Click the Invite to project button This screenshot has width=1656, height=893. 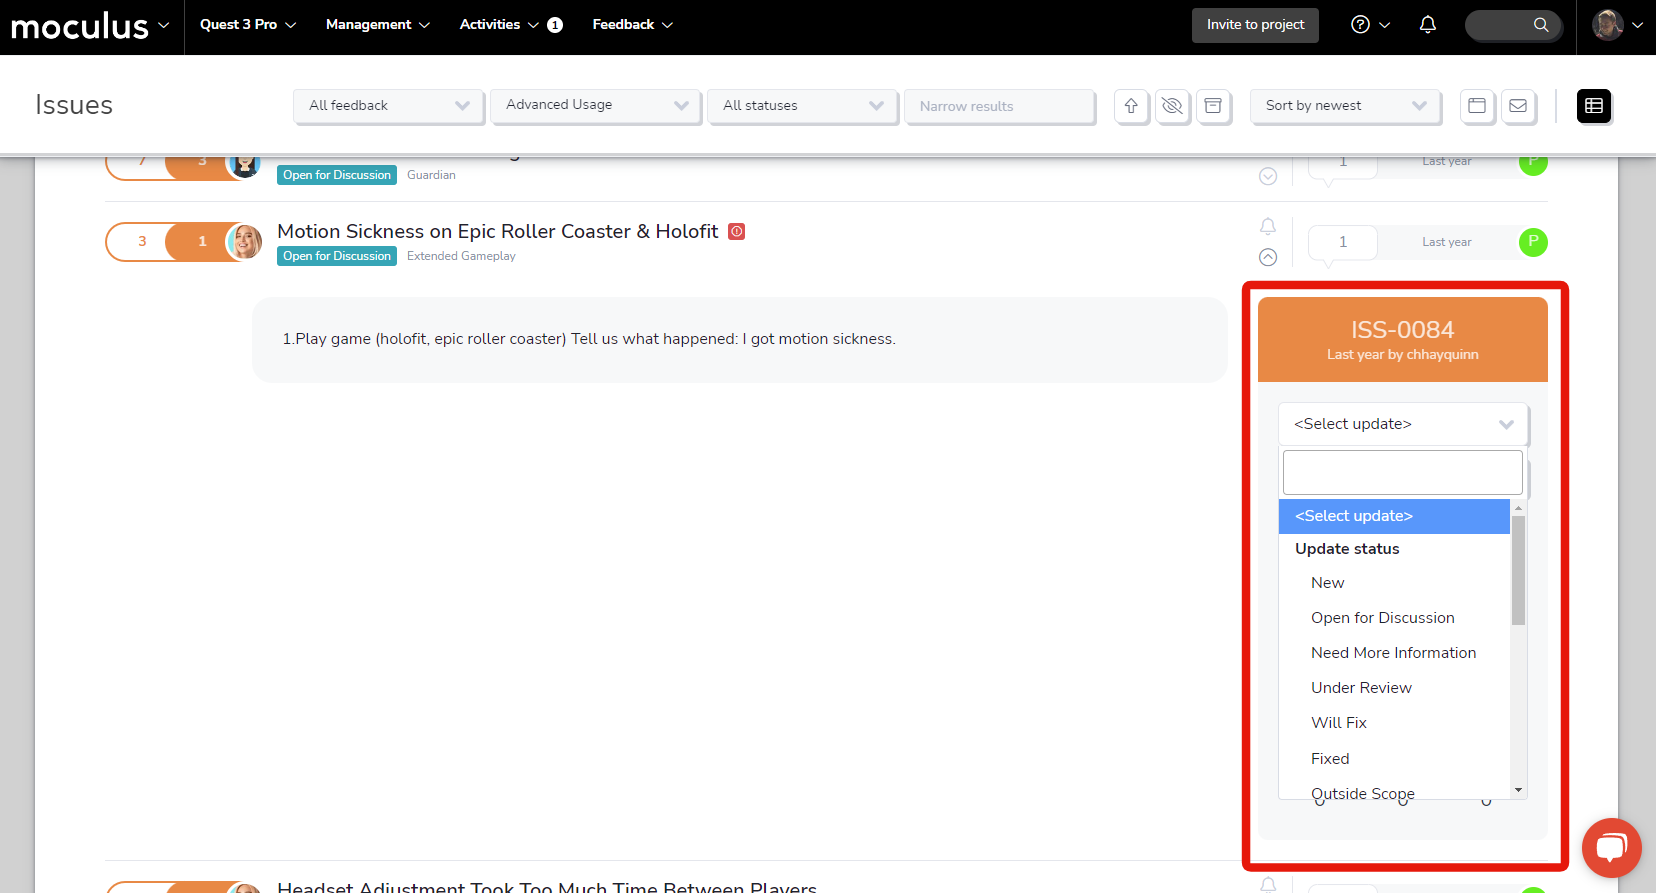[1255, 25]
